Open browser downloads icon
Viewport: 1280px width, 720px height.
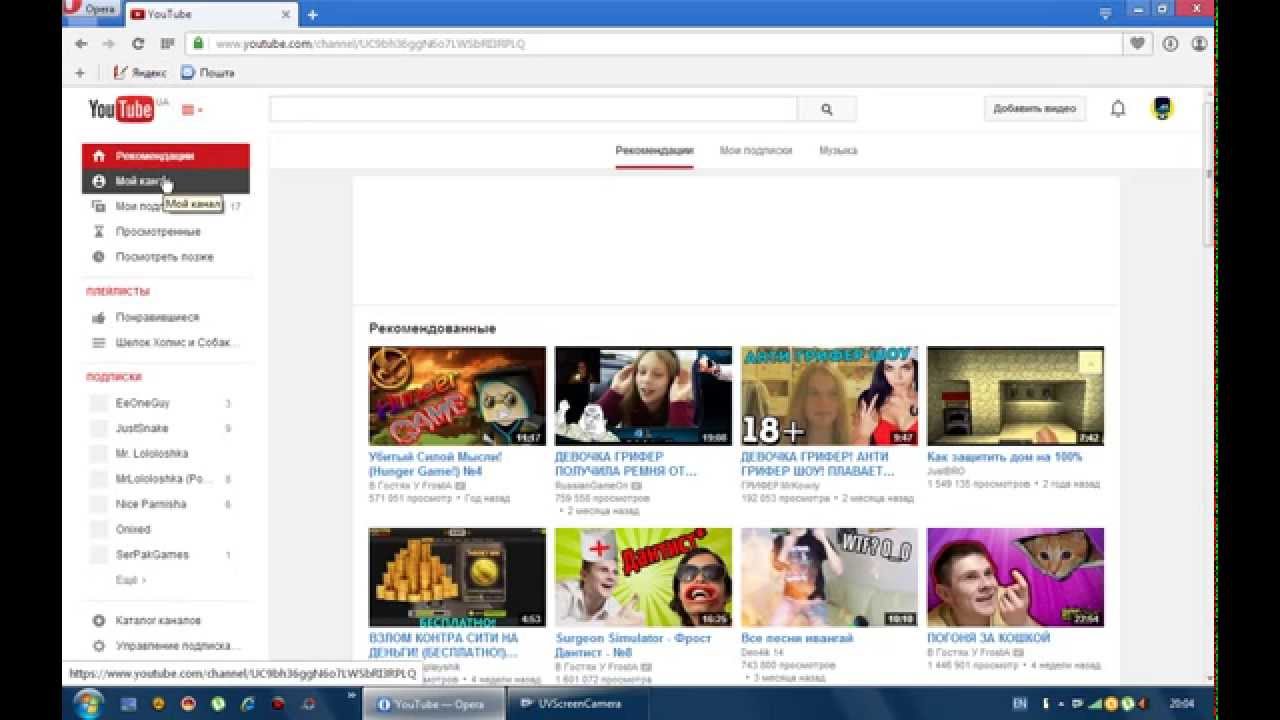[1170, 44]
